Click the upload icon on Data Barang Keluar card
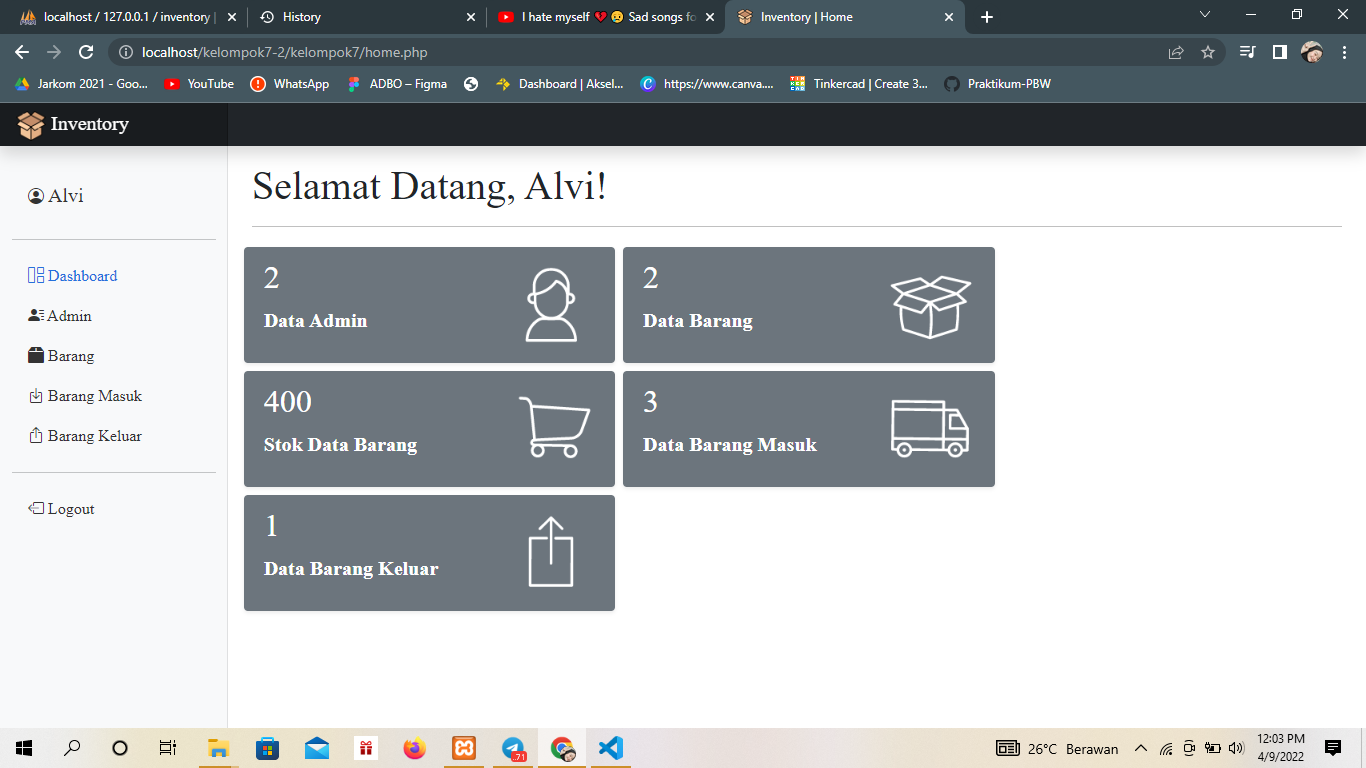 (x=550, y=552)
